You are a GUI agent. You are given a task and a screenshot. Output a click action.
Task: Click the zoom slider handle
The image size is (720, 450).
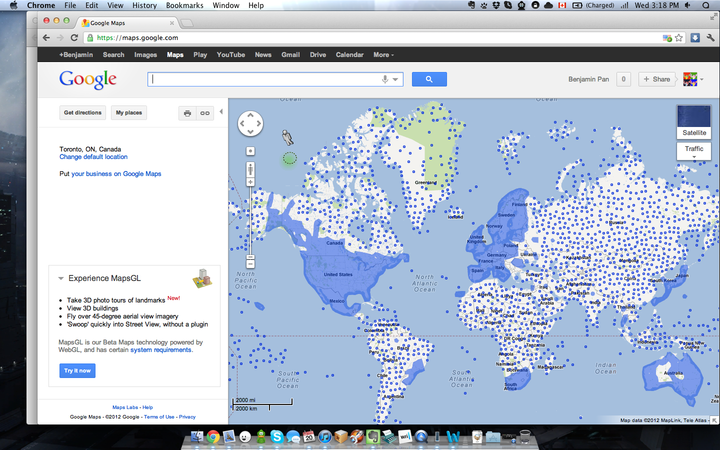click(250, 257)
